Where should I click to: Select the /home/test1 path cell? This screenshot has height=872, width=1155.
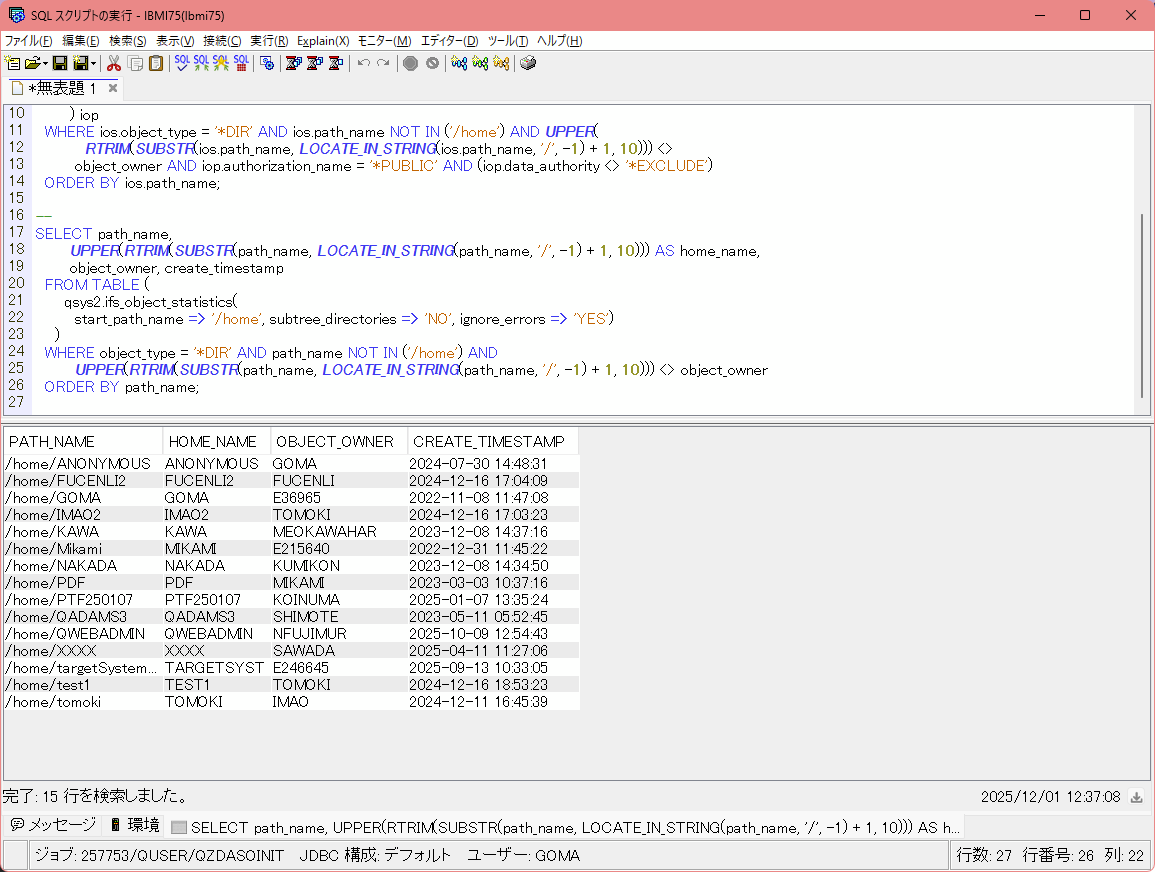[83, 685]
